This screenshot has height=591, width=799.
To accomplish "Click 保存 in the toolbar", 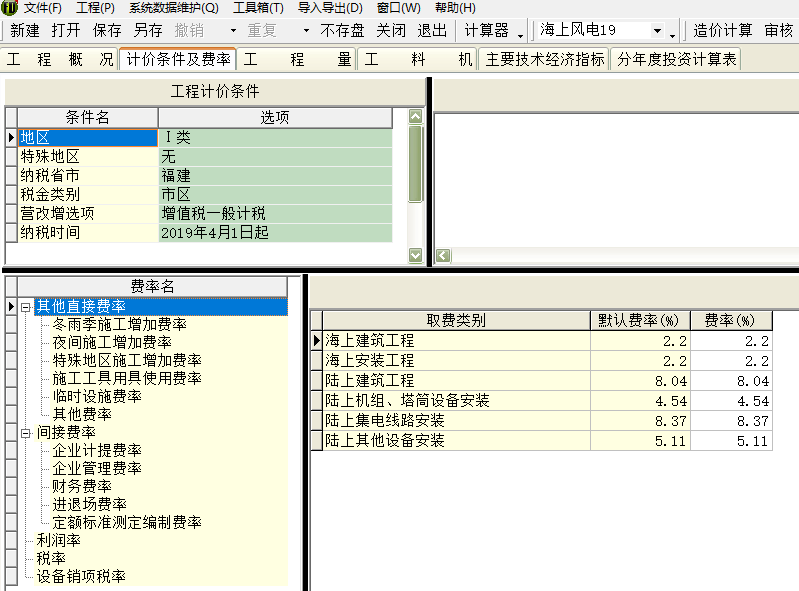I will [107, 31].
